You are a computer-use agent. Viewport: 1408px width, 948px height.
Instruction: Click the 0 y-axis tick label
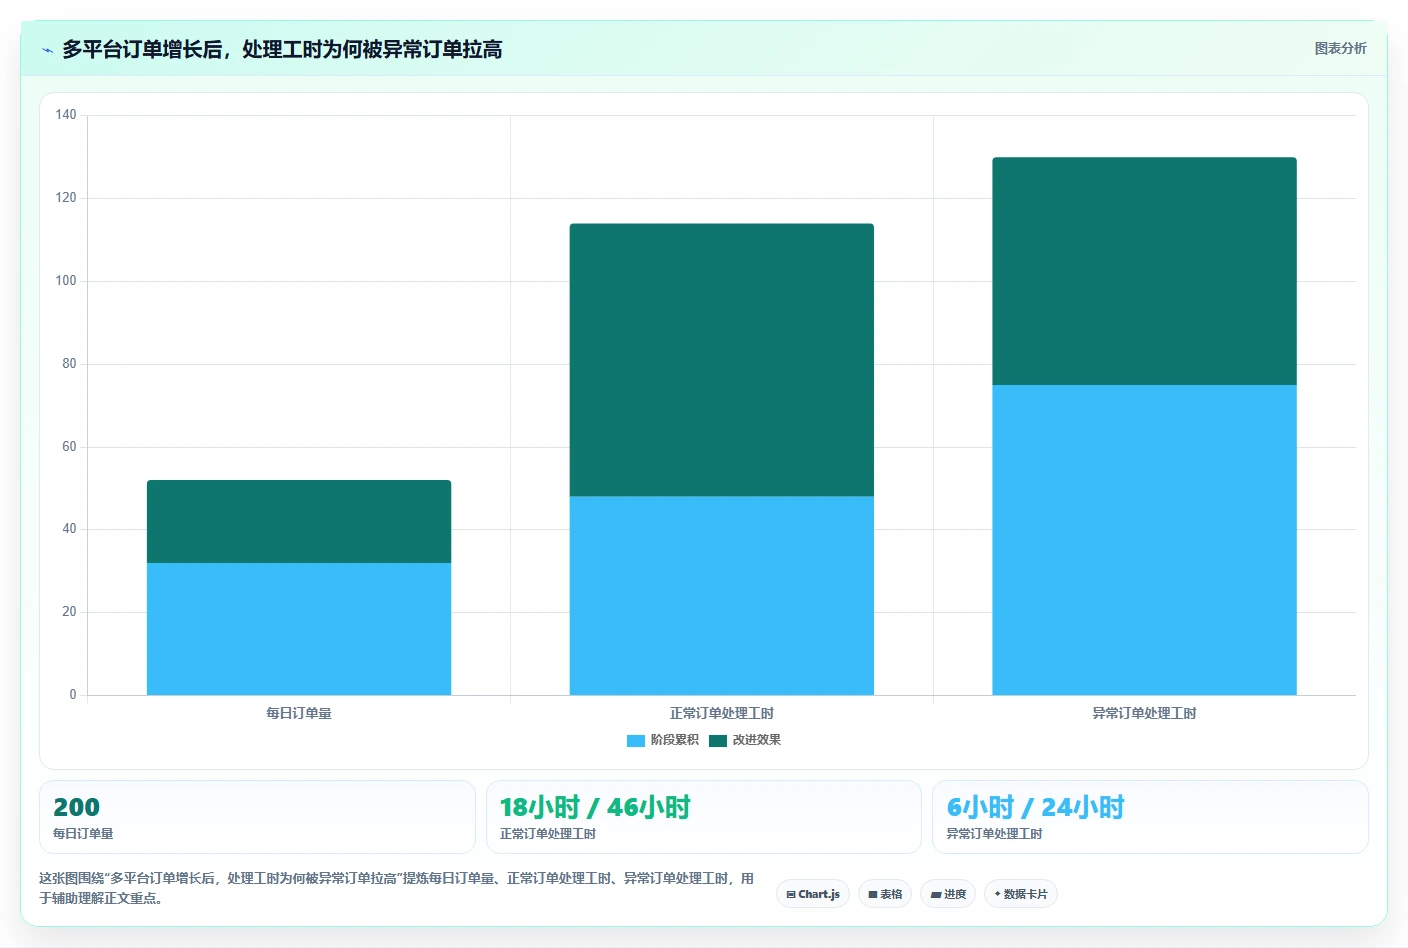73,695
